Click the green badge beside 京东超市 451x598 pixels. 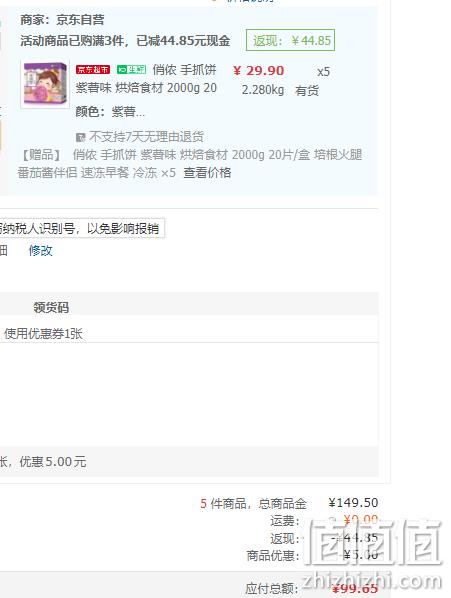click(x=132, y=69)
